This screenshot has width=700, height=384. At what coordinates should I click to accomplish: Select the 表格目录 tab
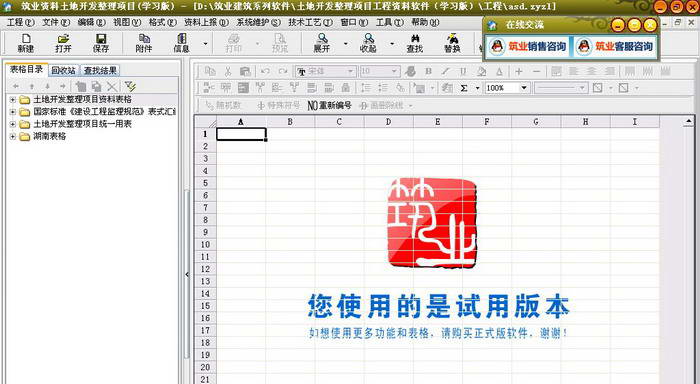point(26,69)
